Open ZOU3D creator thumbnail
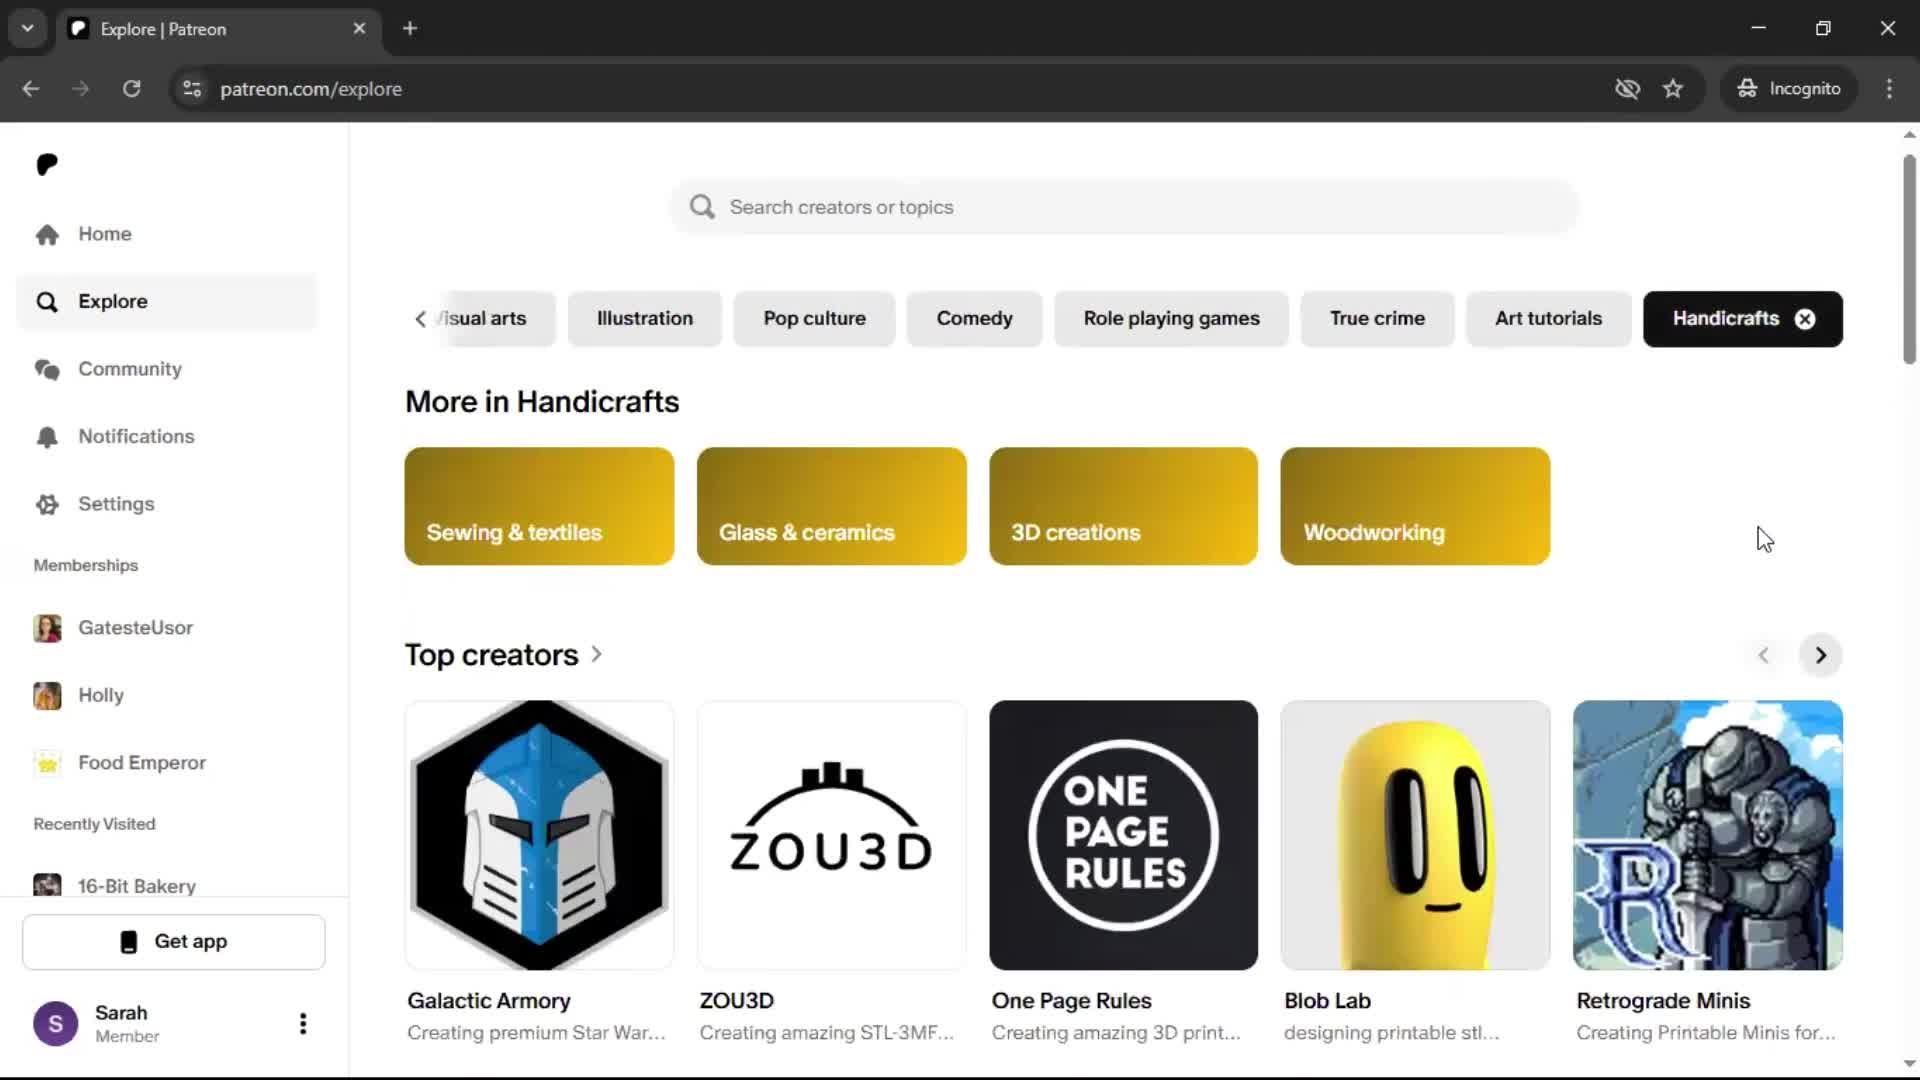Viewport: 1920px width, 1080px height. point(831,835)
